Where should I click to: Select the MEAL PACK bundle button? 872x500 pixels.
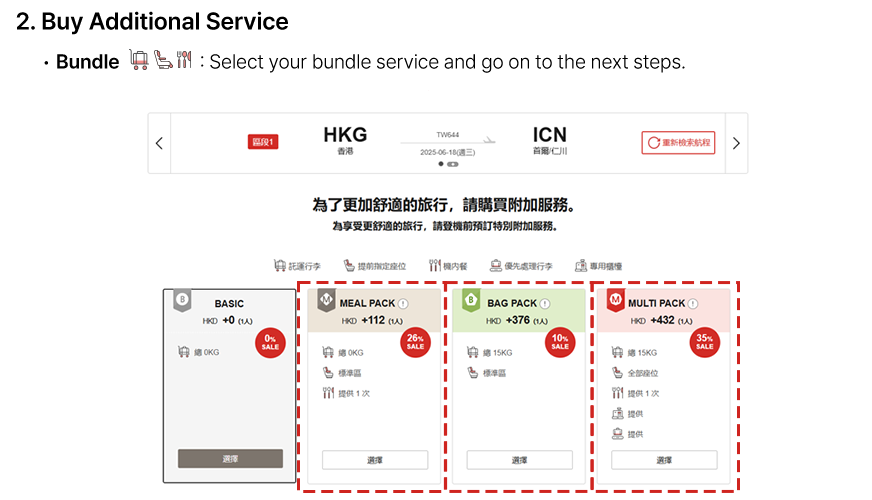click(x=375, y=460)
